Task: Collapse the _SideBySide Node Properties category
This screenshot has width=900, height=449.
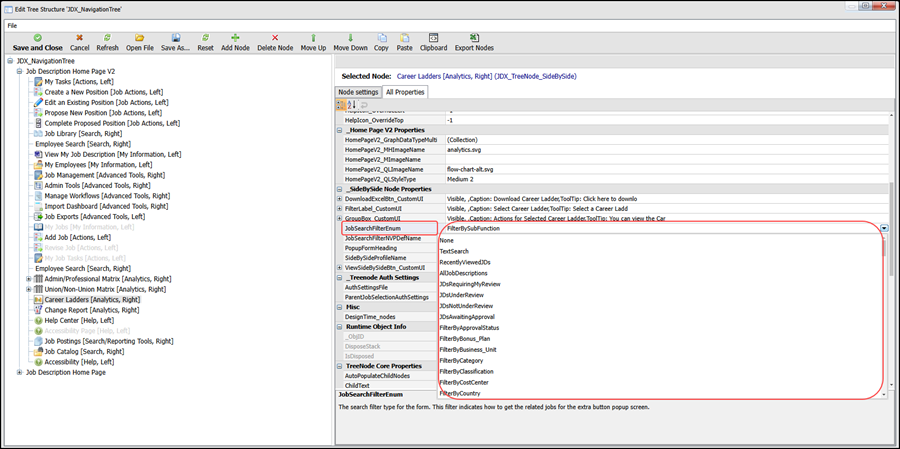Action: click(339, 189)
